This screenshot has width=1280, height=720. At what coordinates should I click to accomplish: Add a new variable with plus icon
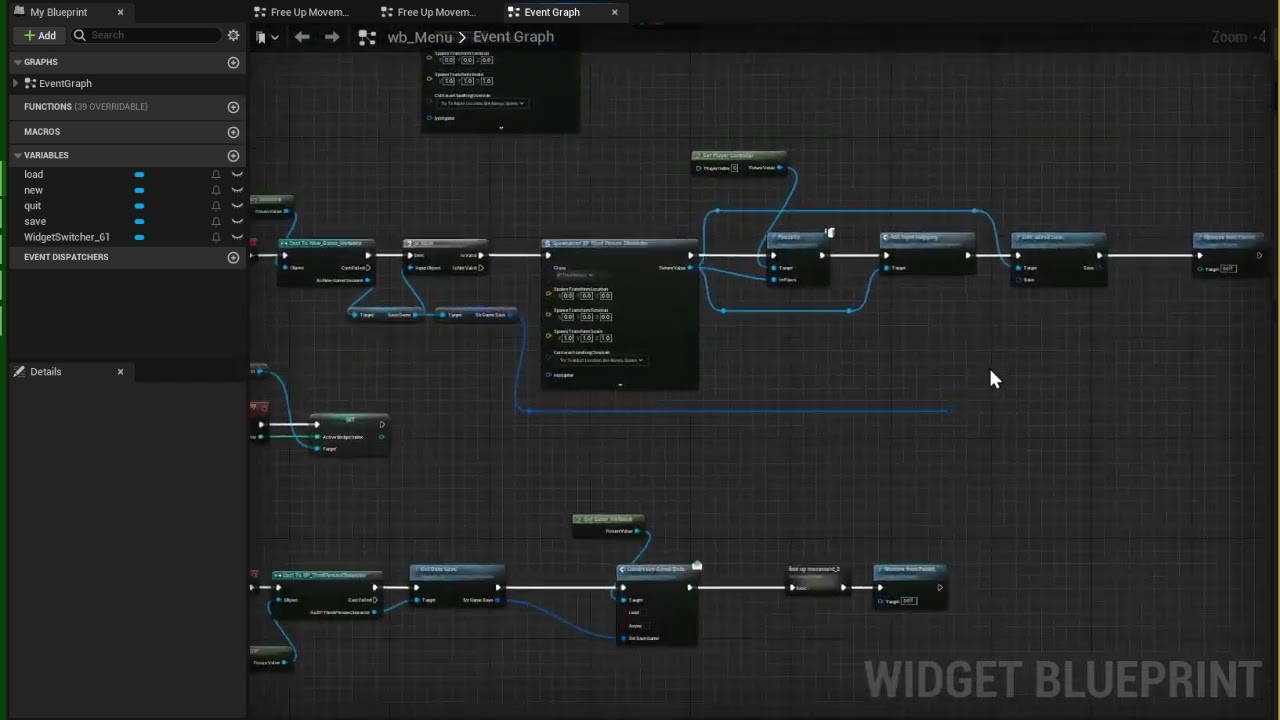point(233,156)
